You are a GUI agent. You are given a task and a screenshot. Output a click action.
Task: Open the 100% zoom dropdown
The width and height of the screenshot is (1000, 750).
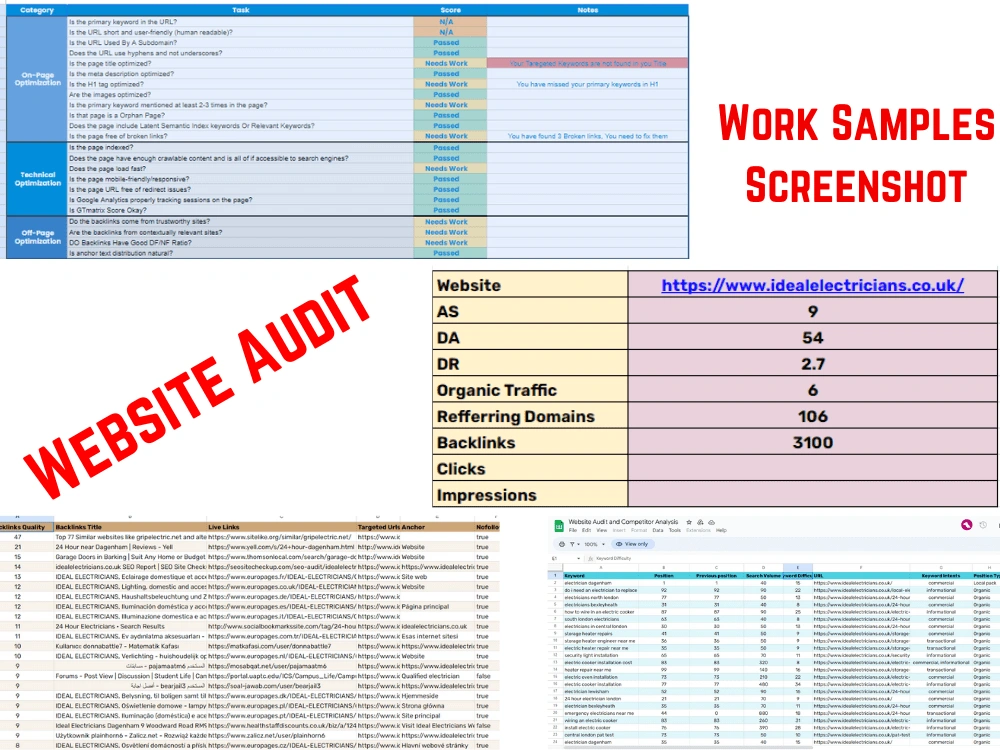tap(594, 544)
